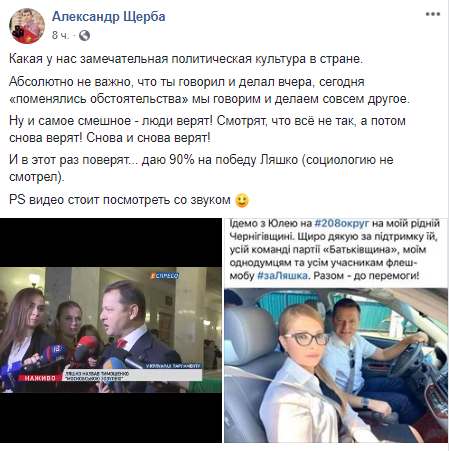This screenshot has width=449, height=451.
Task: Click the paragraph starting Ну и самое смешное
Action: tap(207, 129)
